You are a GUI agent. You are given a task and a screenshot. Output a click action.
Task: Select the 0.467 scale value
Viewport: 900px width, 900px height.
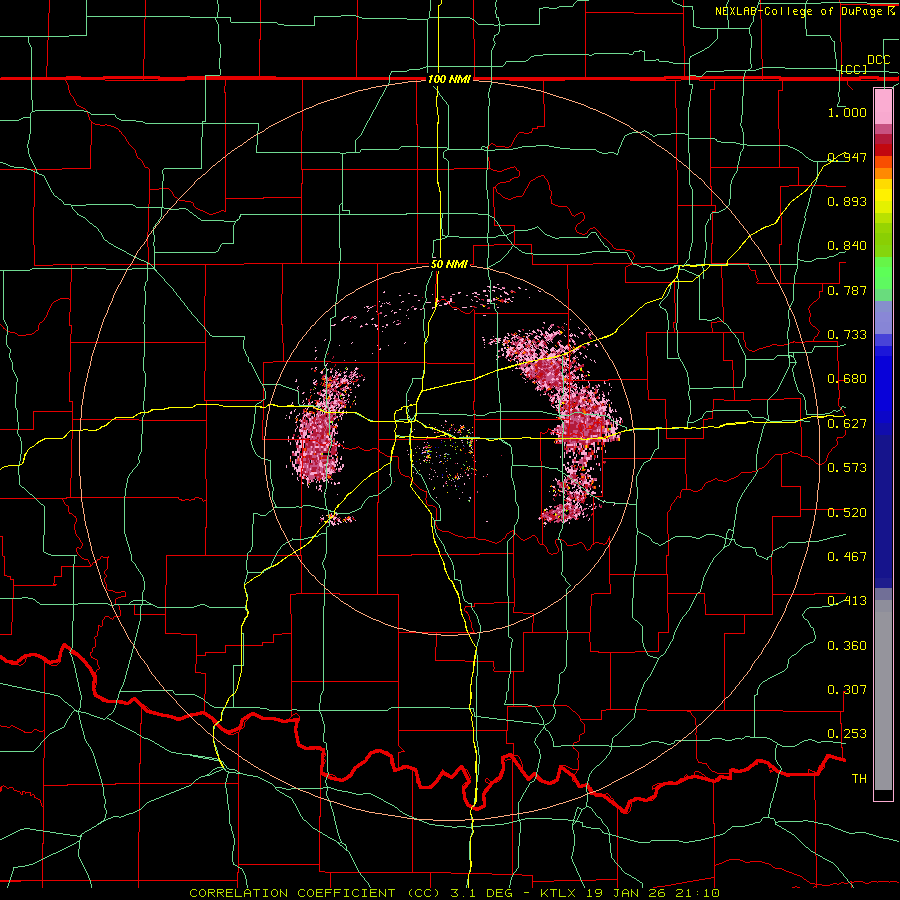(x=847, y=557)
